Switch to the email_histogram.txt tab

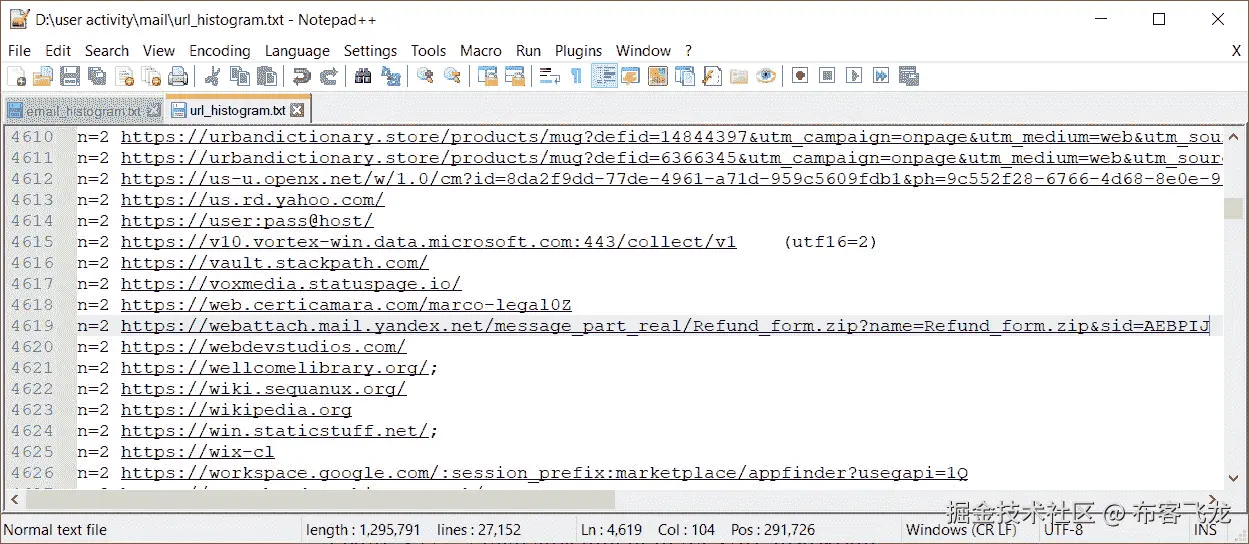[84, 111]
